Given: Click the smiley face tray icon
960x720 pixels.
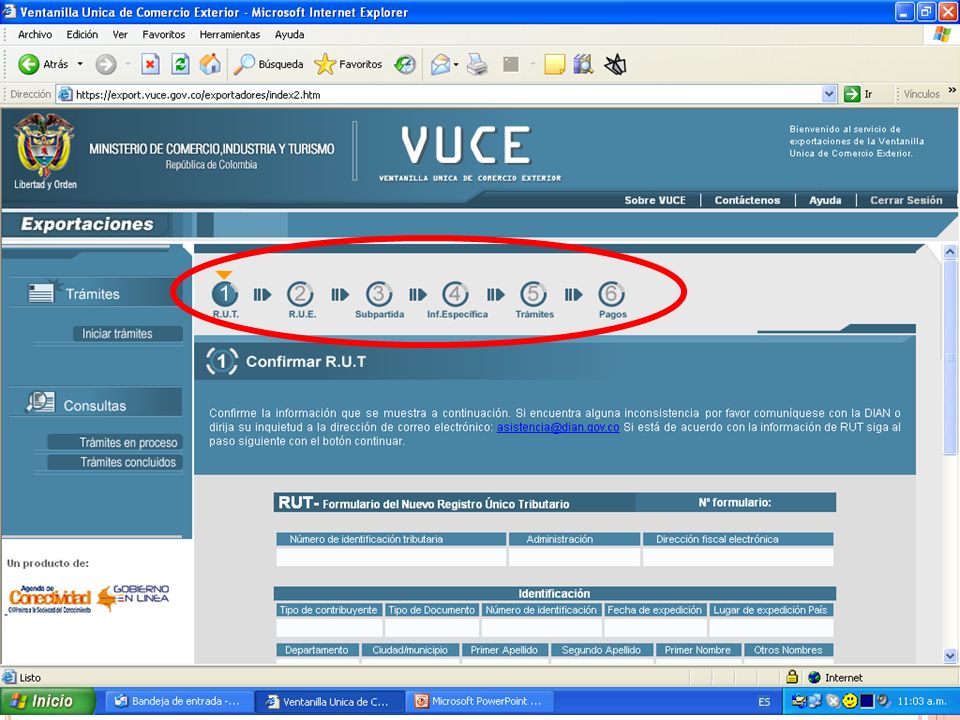Looking at the screenshot, I should (x=849, y=701).
